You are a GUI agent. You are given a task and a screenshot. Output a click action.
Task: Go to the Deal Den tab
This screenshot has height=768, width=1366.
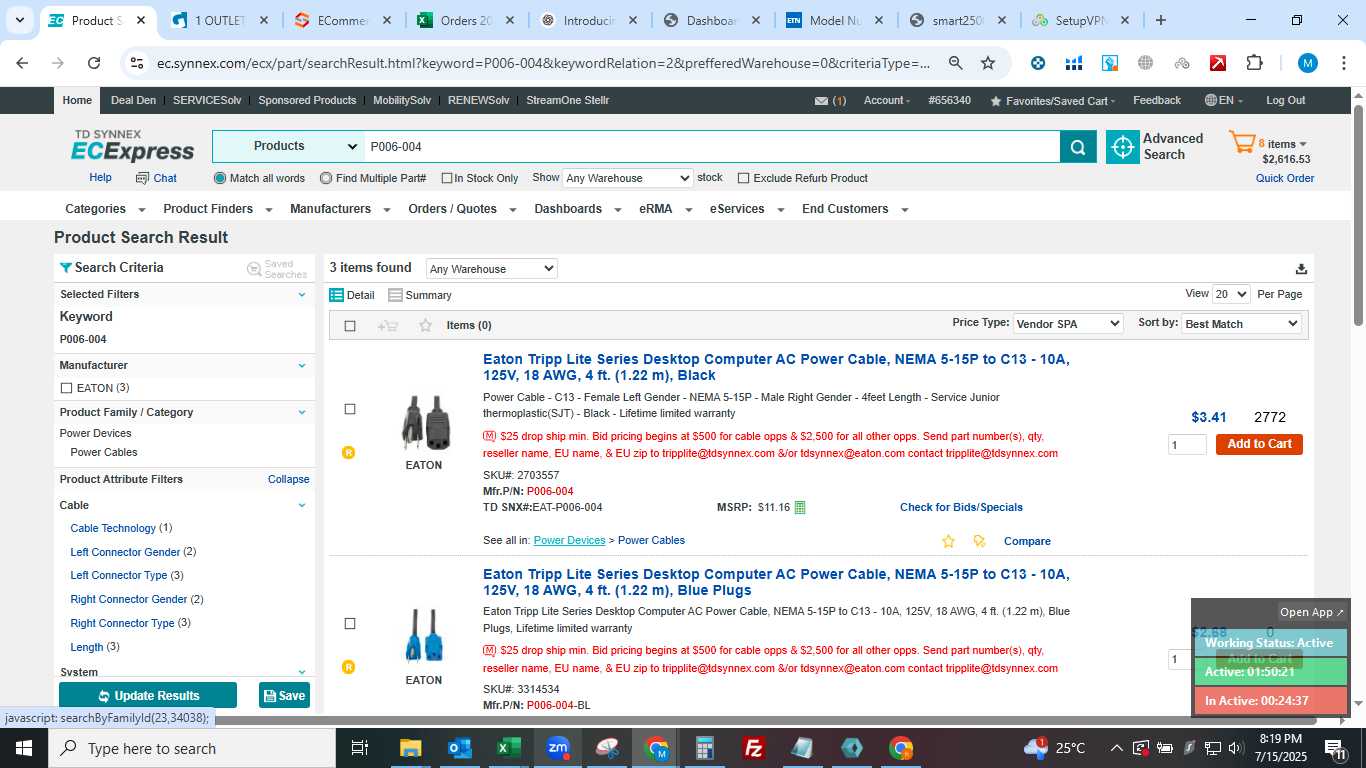pos(133,100)
